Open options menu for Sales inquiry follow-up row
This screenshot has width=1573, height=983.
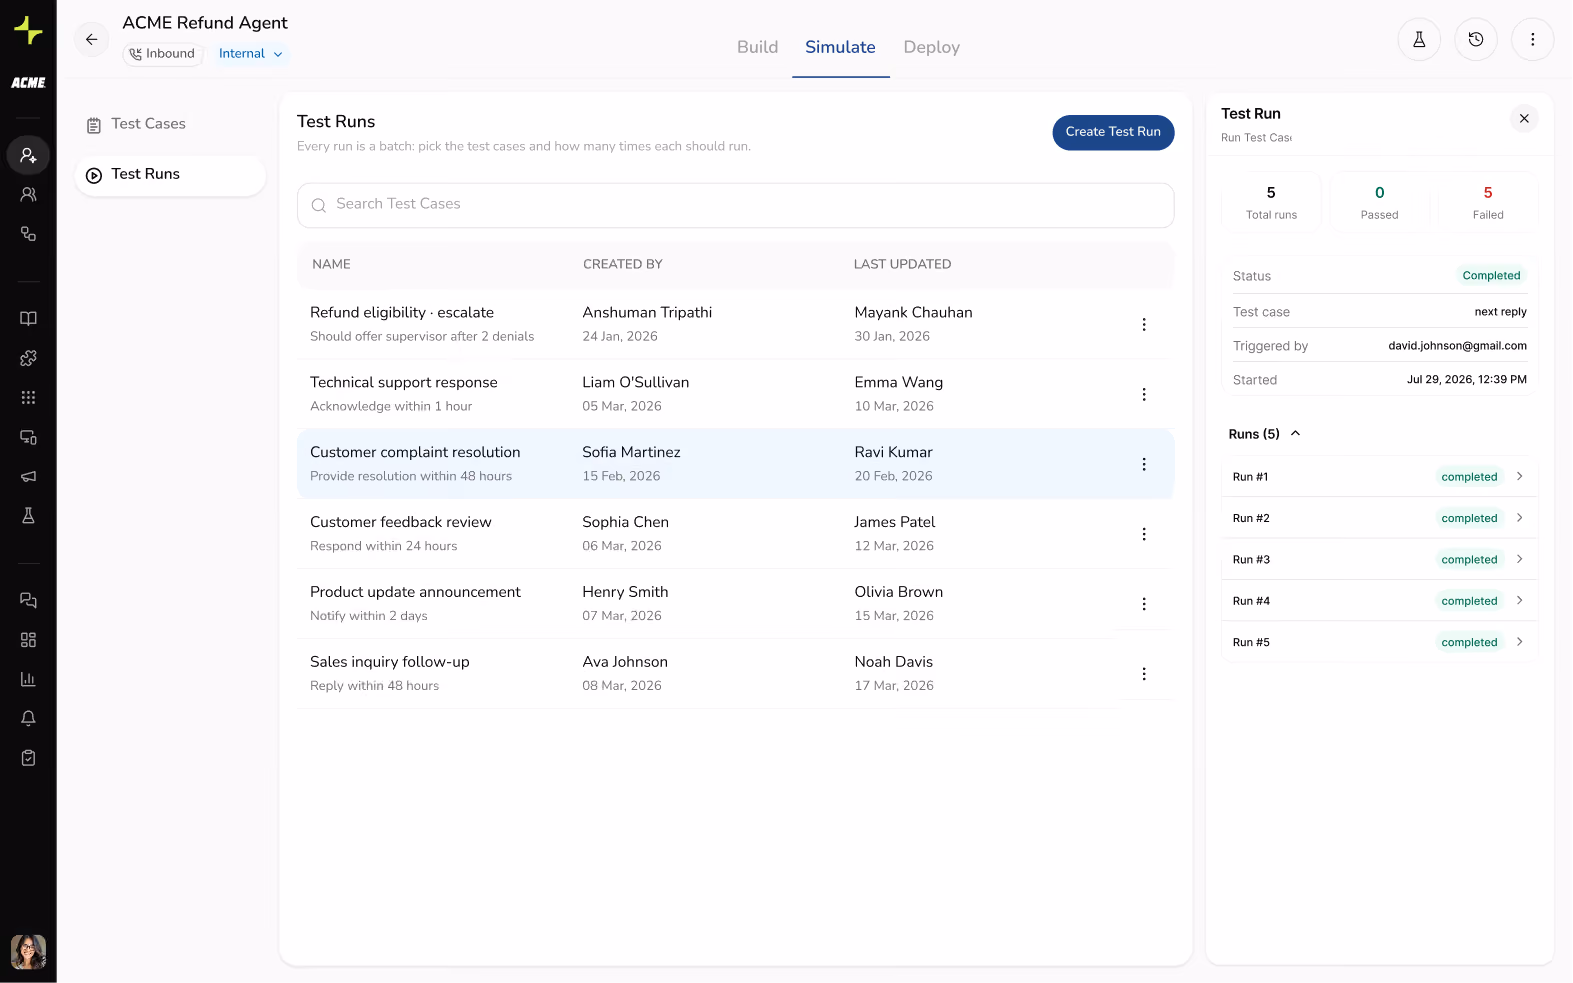[1144, 674]
